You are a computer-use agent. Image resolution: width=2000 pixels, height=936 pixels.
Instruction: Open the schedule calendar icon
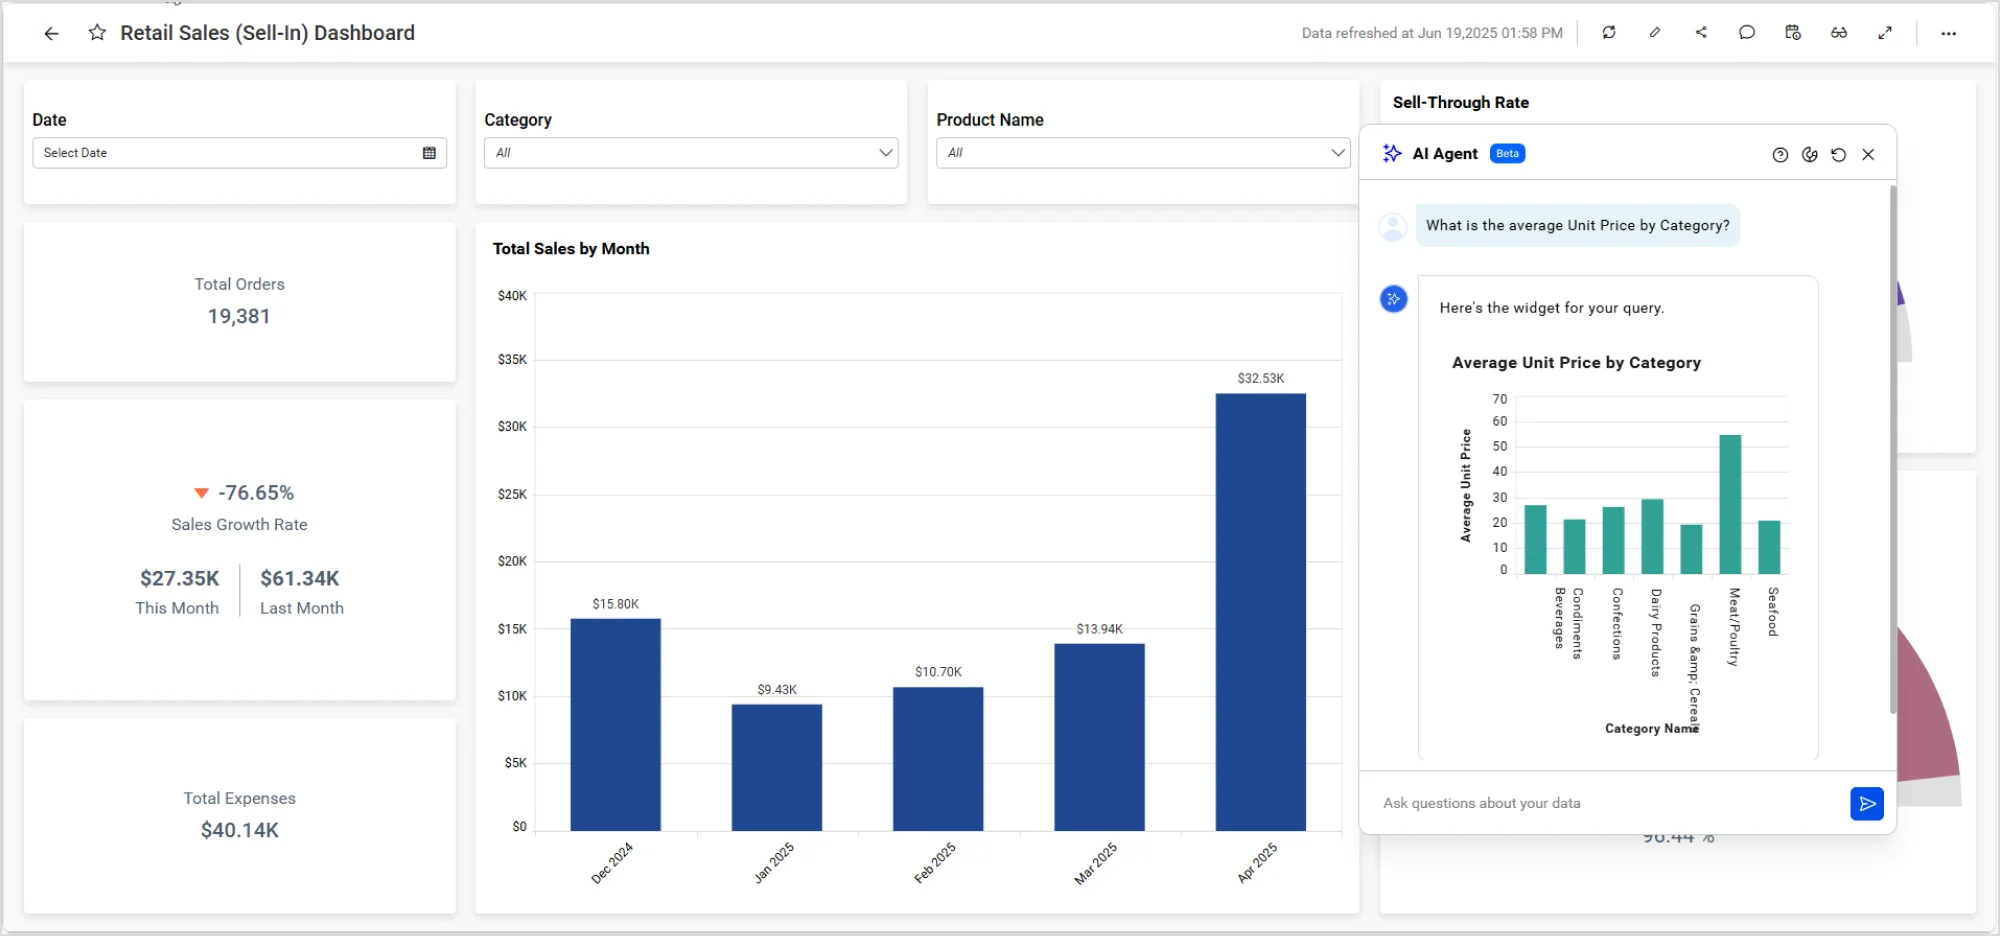1792,33
